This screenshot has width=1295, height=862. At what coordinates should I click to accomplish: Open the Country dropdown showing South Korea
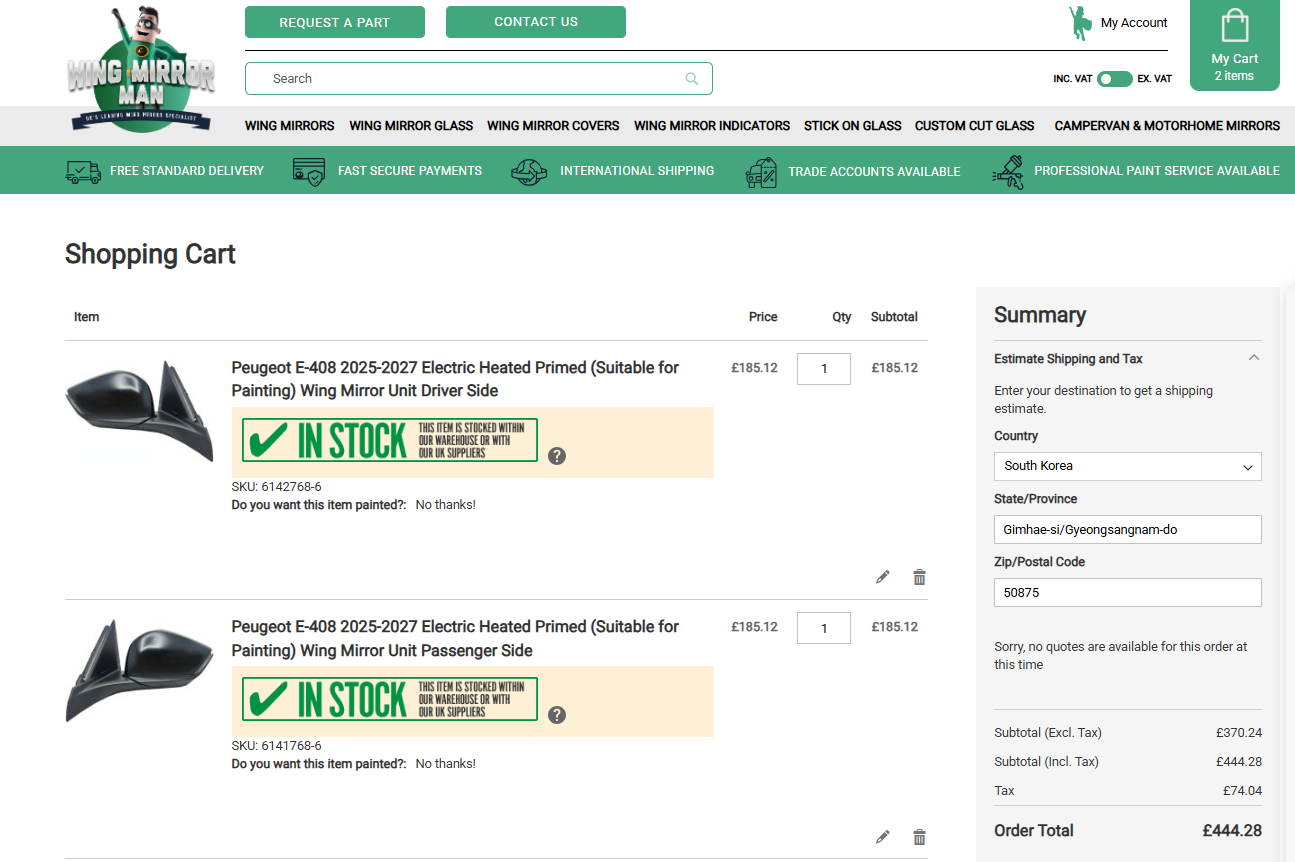[1128, 466]
